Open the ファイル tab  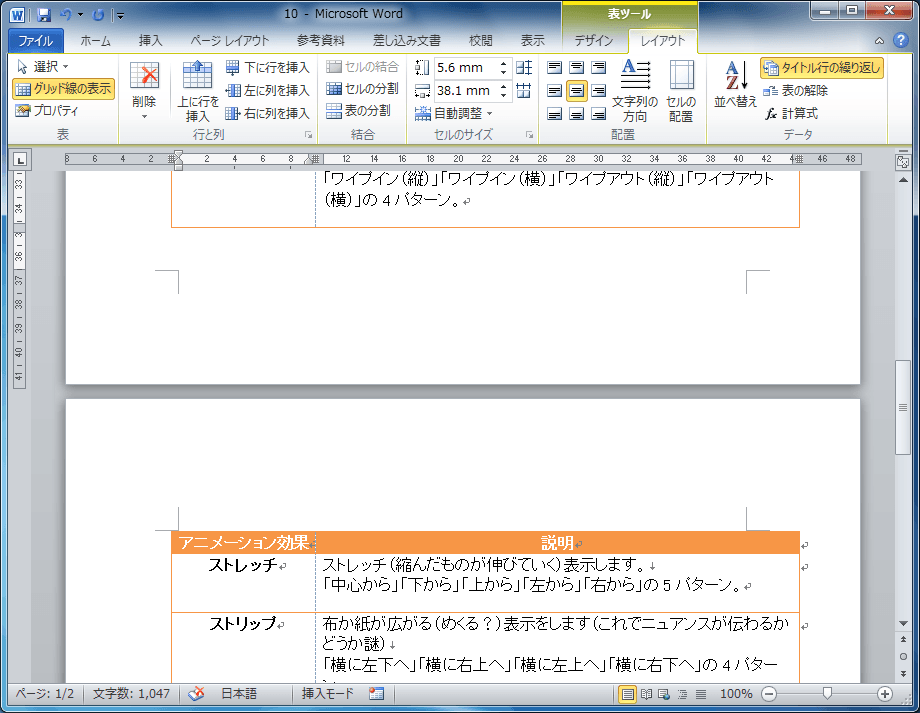[35, 40]
